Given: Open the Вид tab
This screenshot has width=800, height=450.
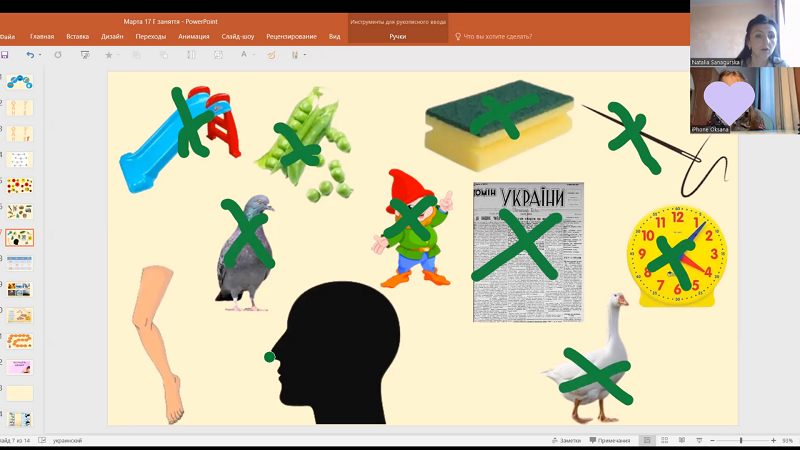Looking at the screenshot, I should (334, 37).
